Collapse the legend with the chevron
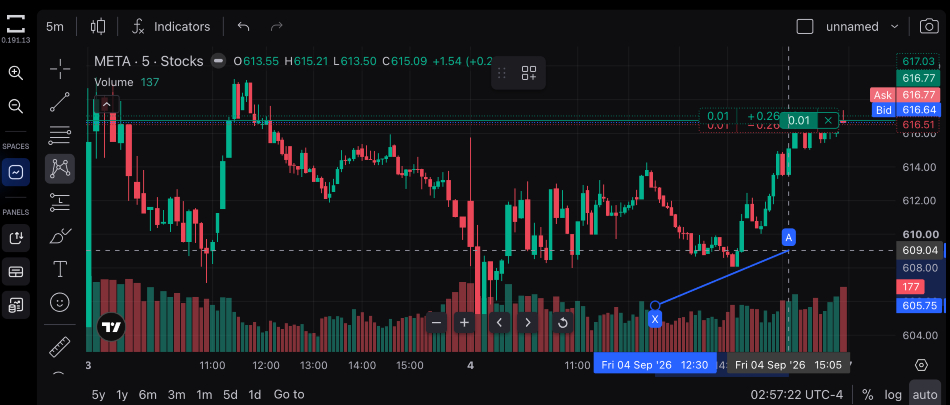Image resolution: width=950 pixels, height=405 pixels. pyautogui.click(x=107, y=104)
